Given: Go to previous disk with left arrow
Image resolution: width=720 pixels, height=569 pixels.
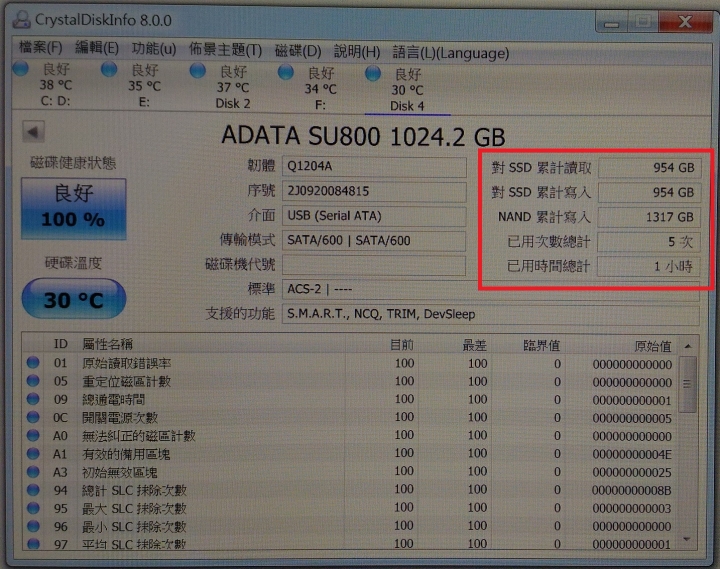Looking at the screenshot, I should pyautogui.click(x=33, y=132).
